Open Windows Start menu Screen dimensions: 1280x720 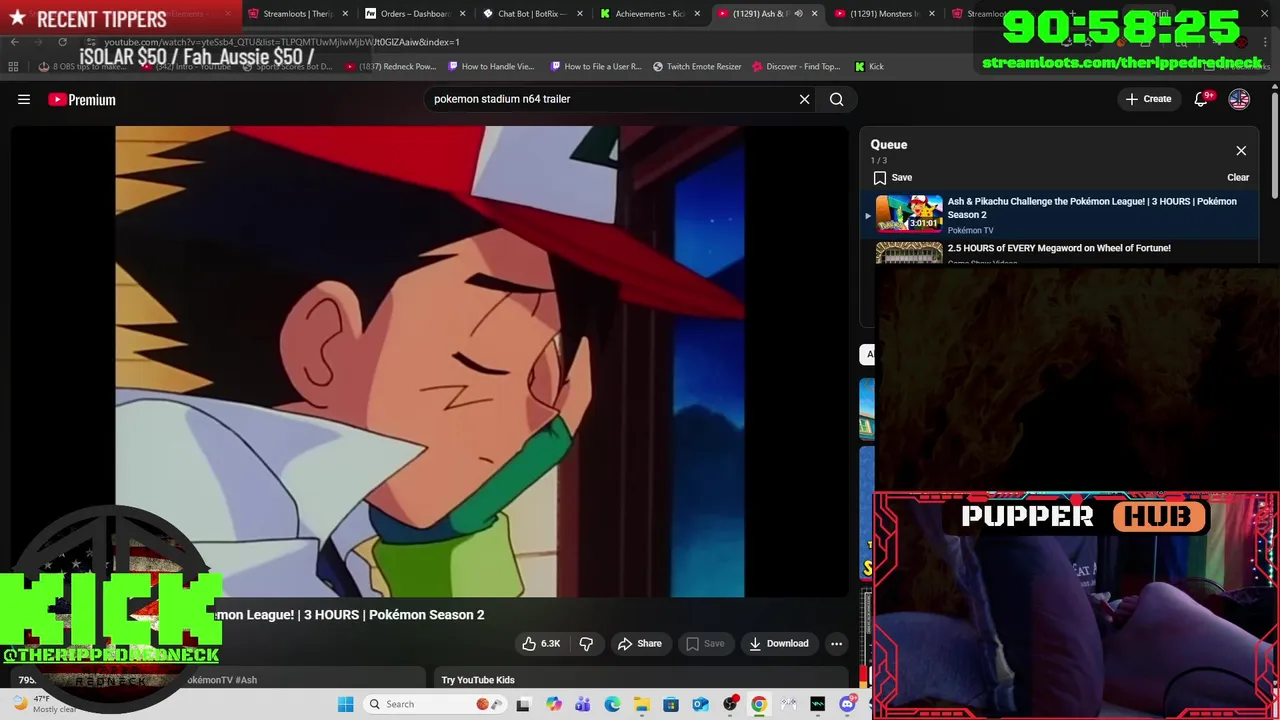point(345,704)
